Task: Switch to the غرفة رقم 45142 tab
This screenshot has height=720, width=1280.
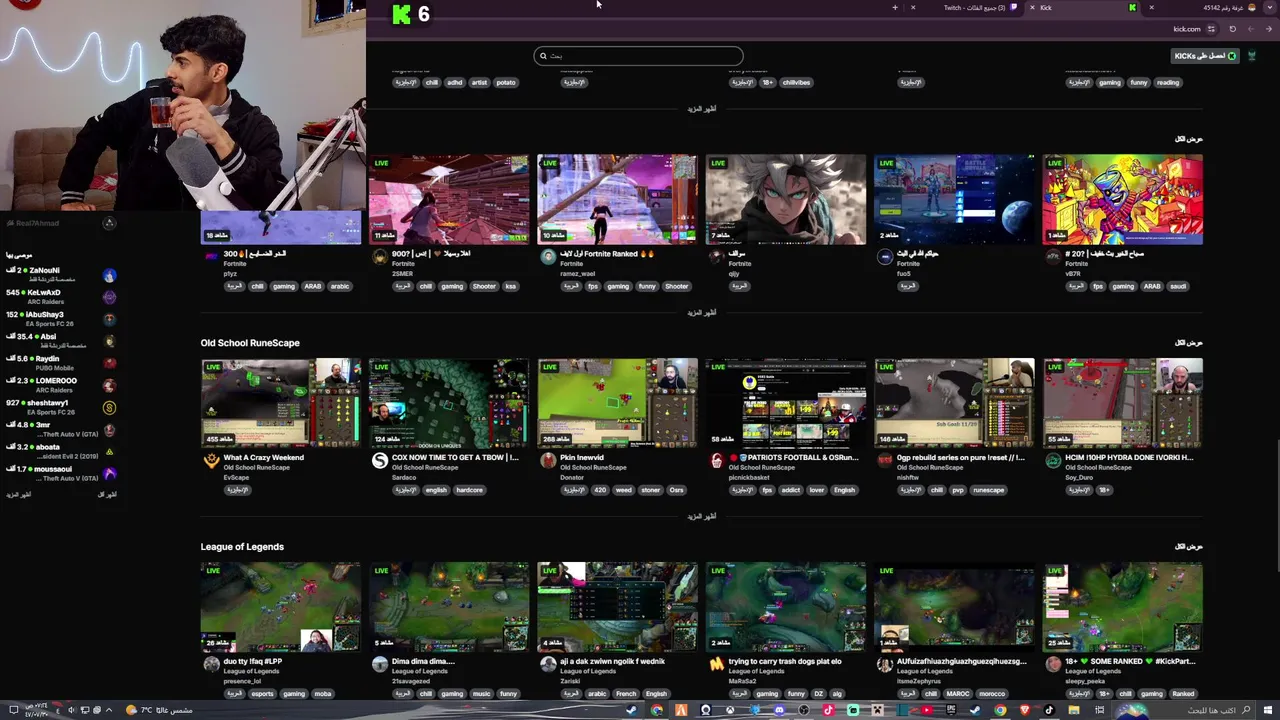Action: click(1202, 7)
